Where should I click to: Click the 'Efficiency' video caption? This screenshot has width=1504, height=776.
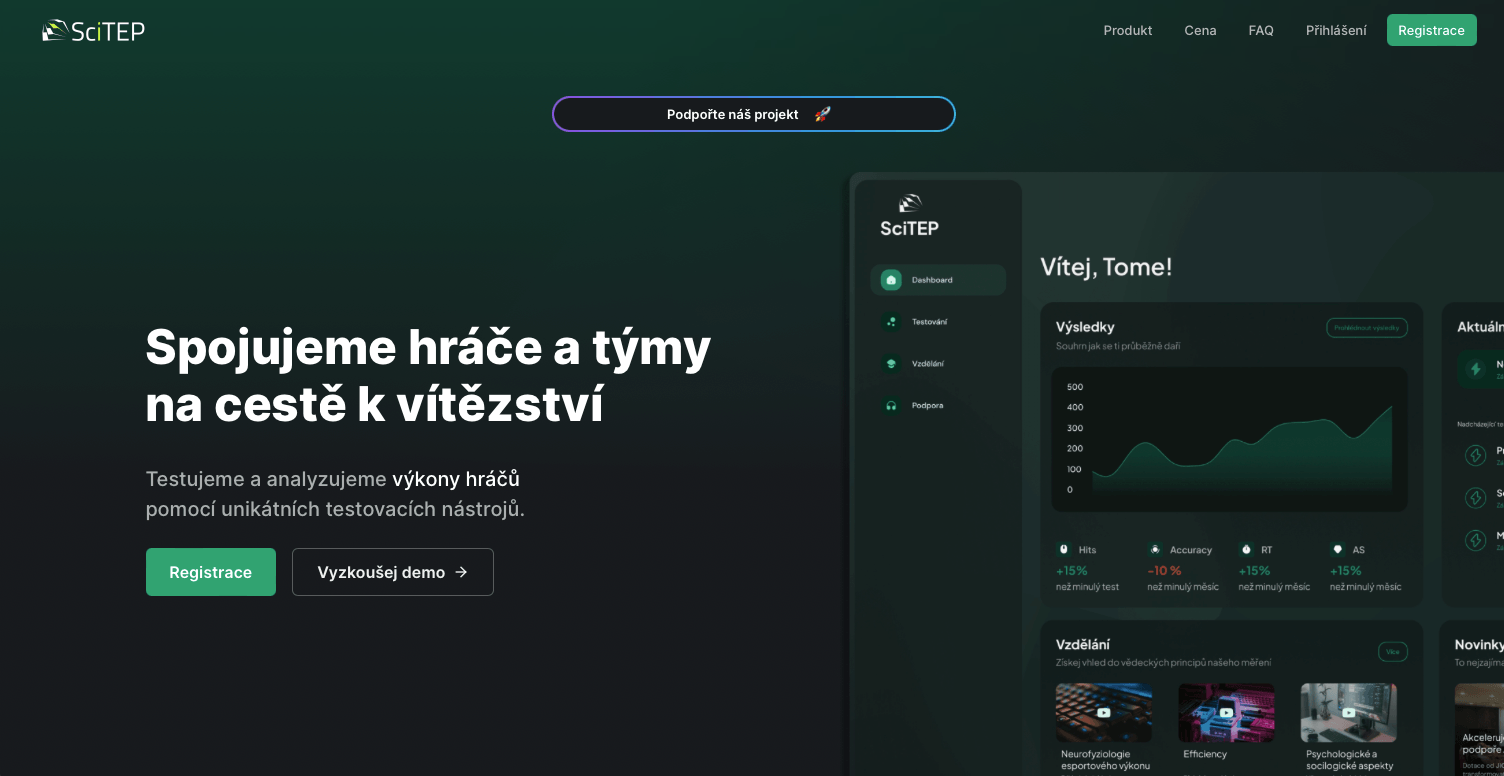click(x=1205, y=754)
